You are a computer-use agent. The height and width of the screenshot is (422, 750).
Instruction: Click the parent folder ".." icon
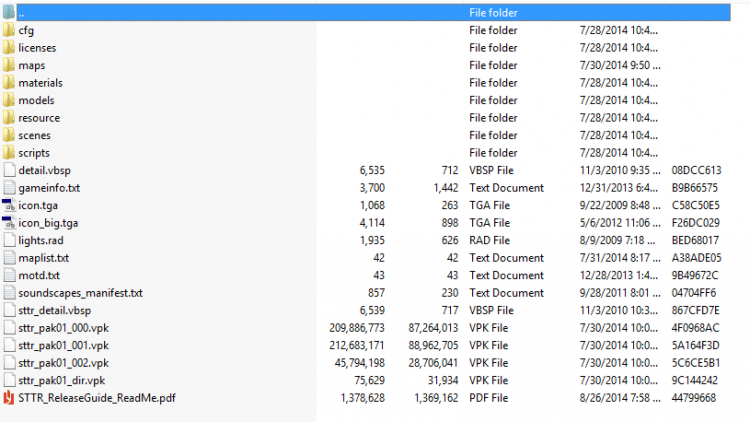click(9, 13)
